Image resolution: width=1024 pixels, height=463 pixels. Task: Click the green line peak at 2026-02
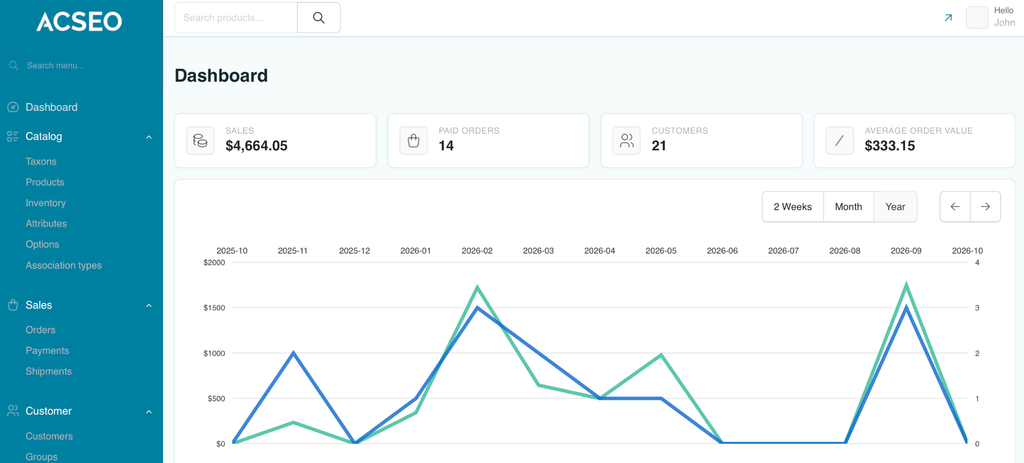[477, 287]
